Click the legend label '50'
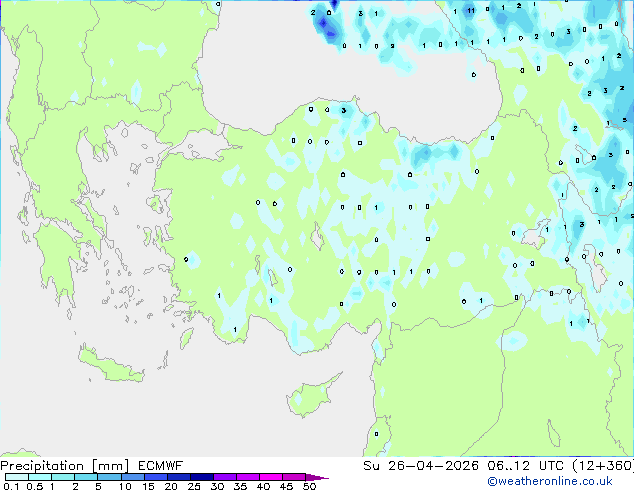Image resolution: width=634 pixels, height=490 pixels. click(310, 486)
